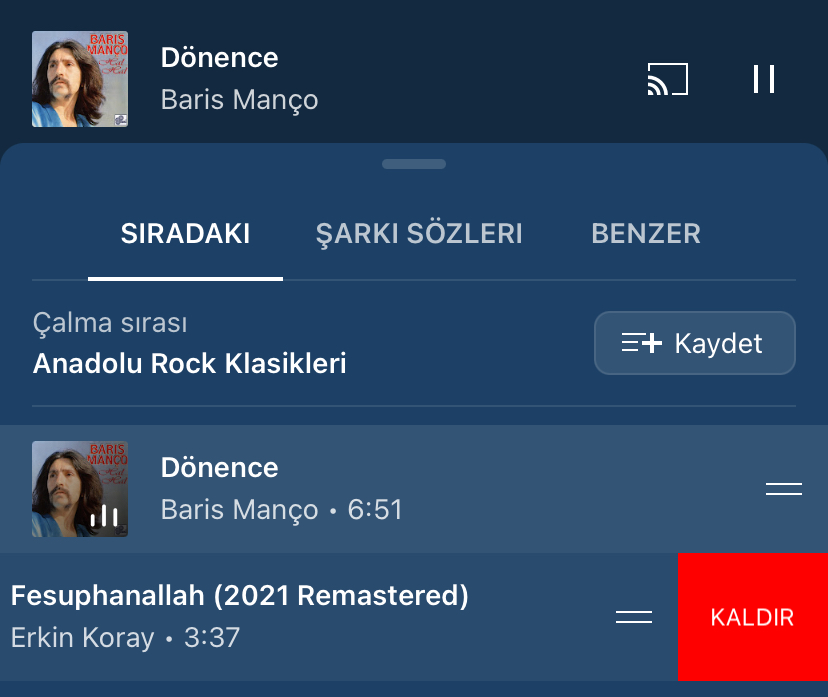Tap the Cast to device icon
Screen dimensions: 828x697
[668, 79]
